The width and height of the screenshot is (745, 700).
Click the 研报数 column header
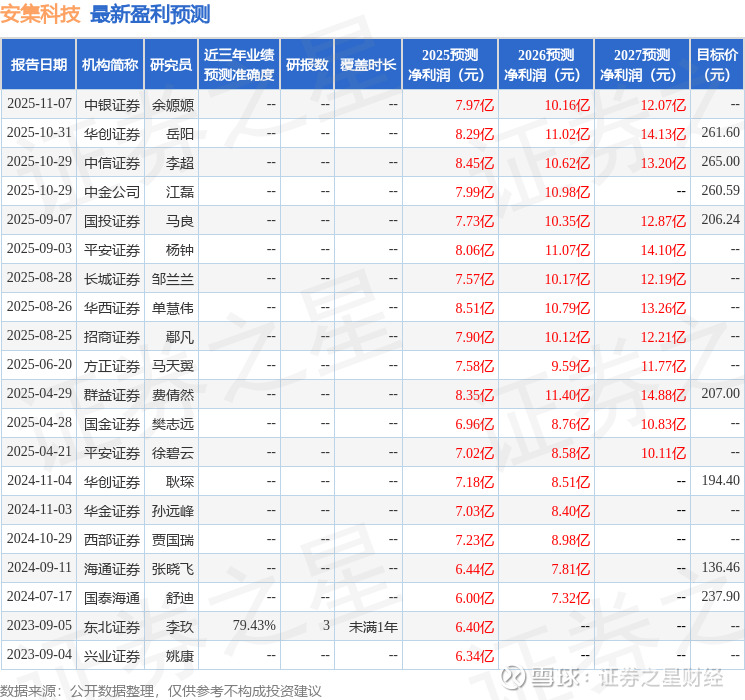pos(307,65)
